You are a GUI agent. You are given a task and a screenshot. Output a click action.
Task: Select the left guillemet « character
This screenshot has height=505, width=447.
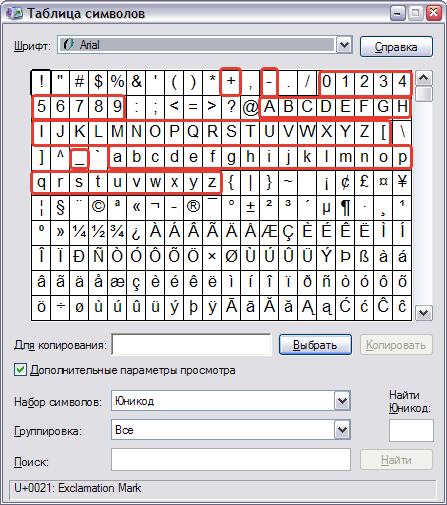coord(136,207)
